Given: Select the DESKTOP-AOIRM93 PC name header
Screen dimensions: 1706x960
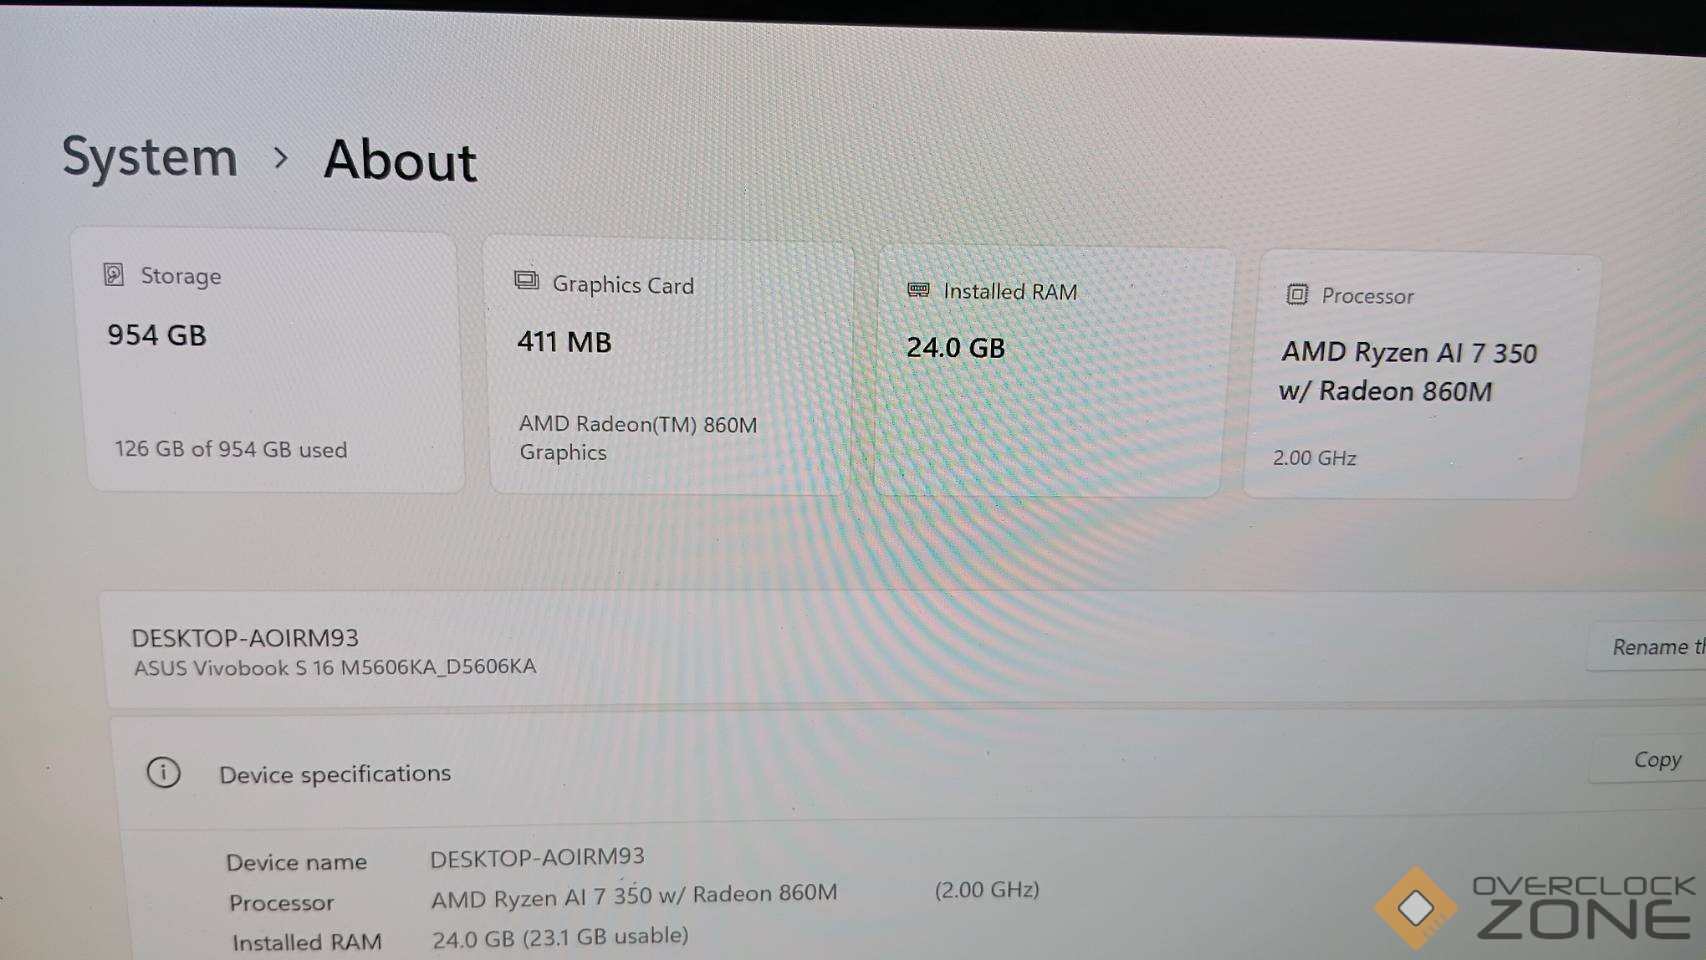Looking at the screenshot, I should pos(245,638).
